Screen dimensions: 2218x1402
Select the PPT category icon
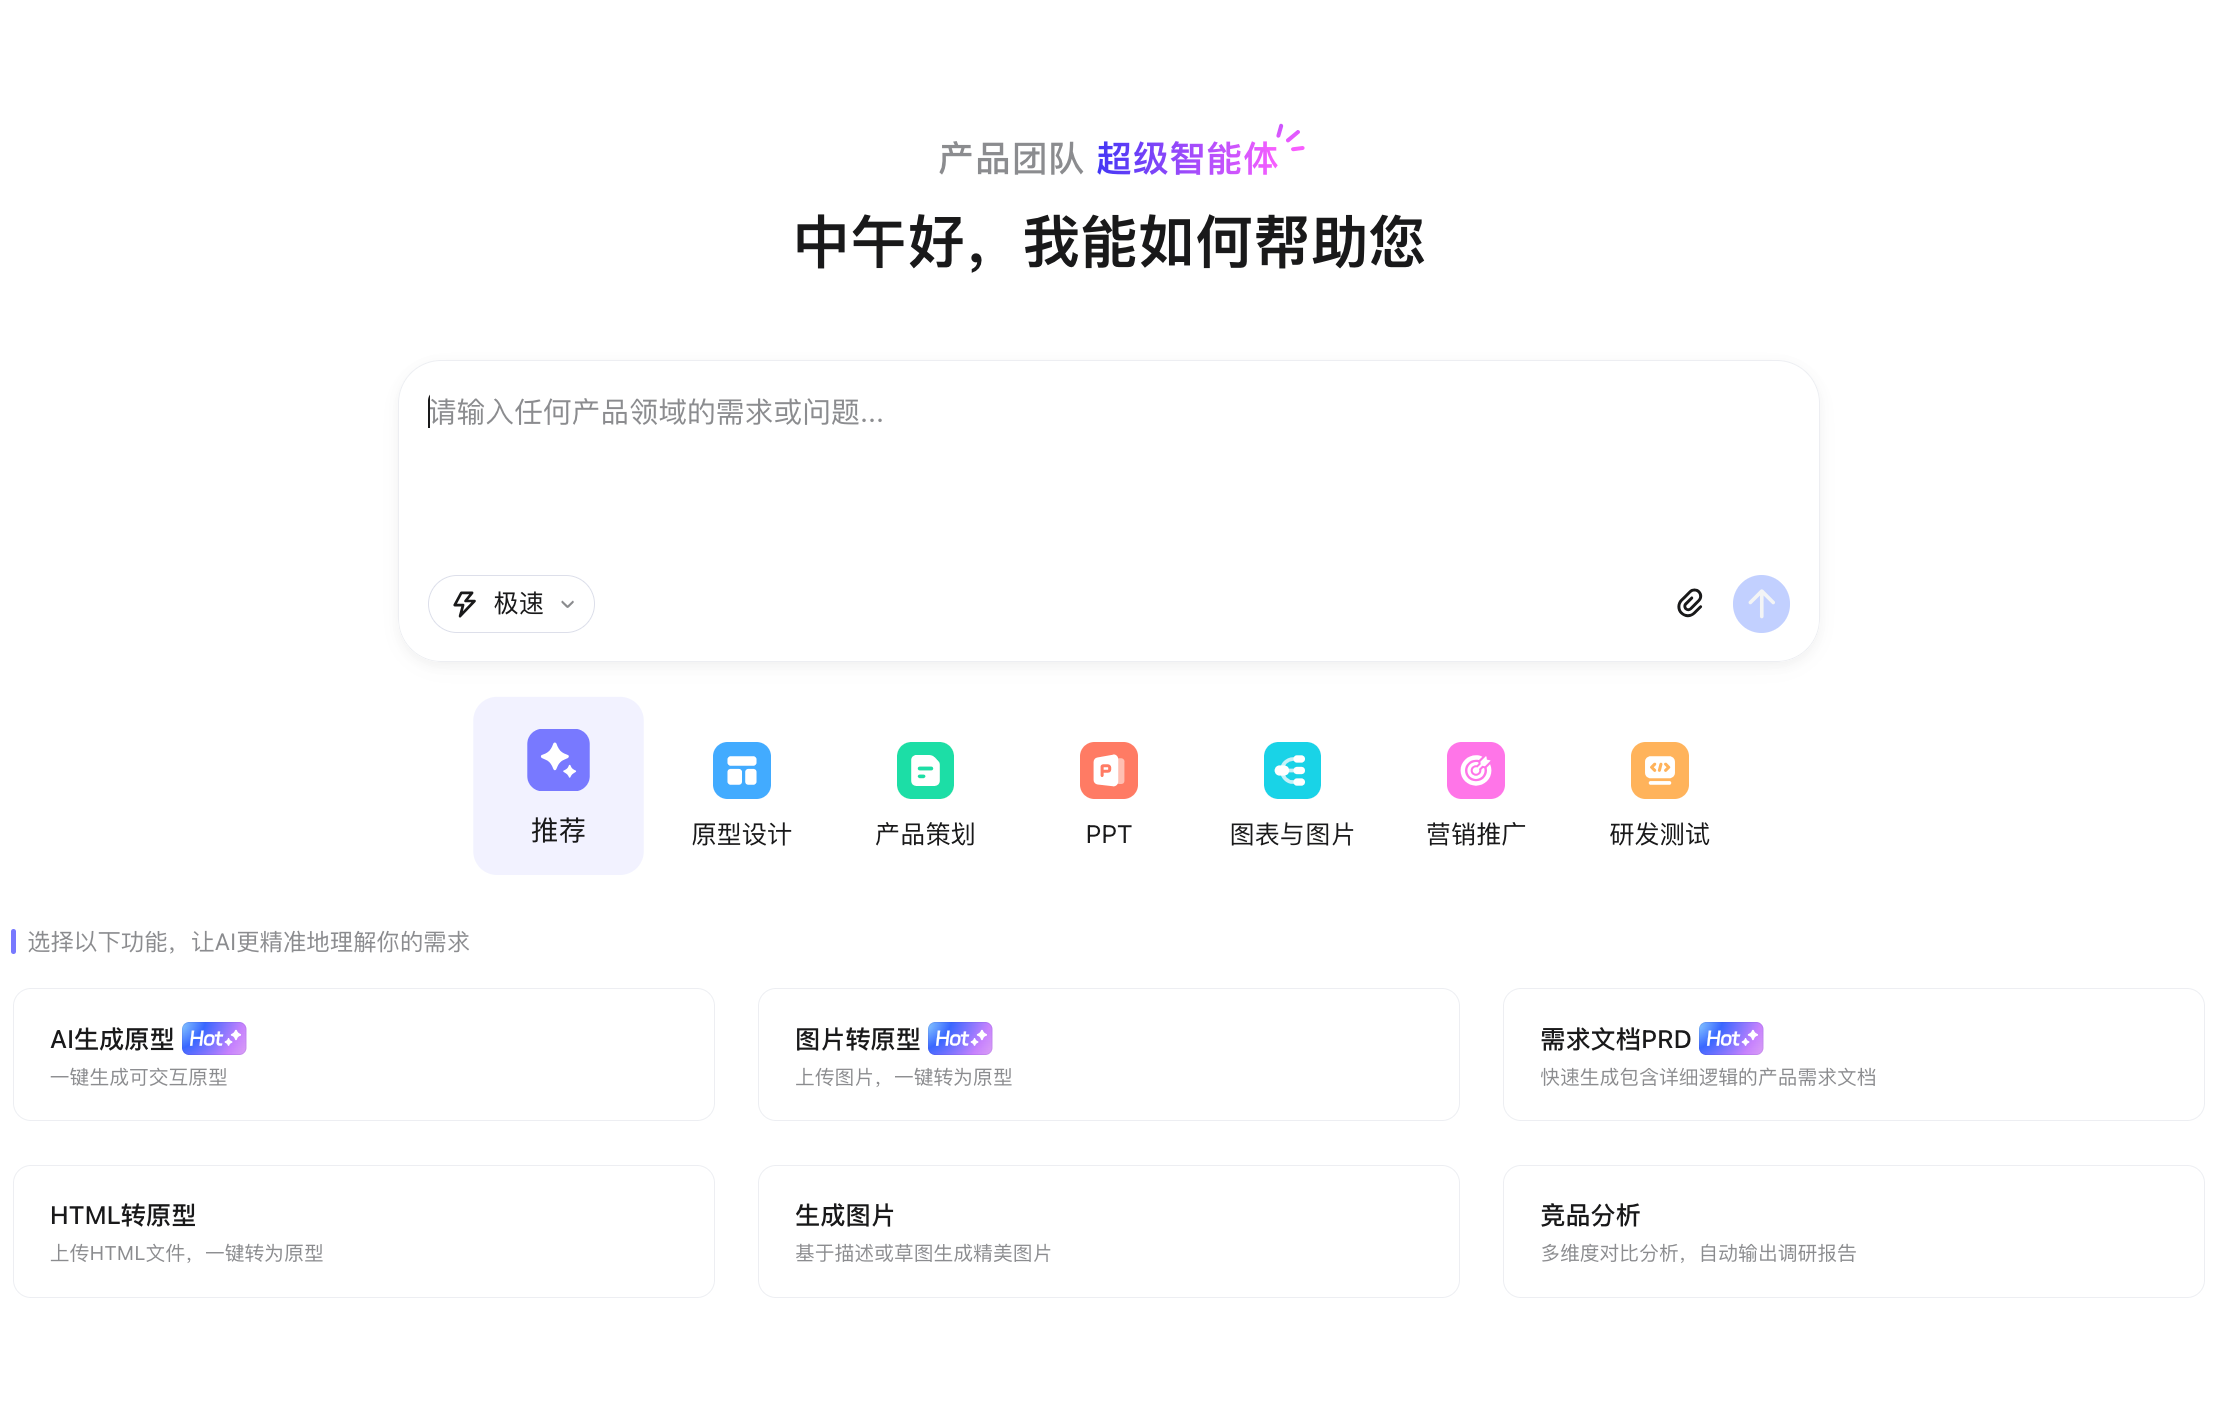pos(1108,770)
